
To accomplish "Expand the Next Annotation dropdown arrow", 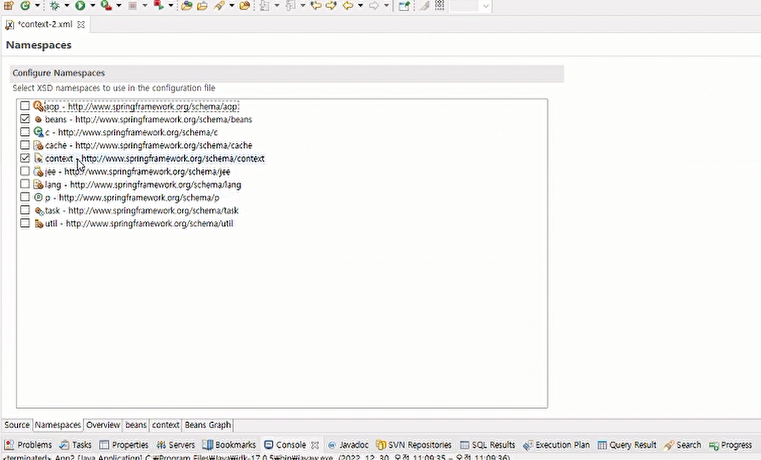I will tap(277, 6).
